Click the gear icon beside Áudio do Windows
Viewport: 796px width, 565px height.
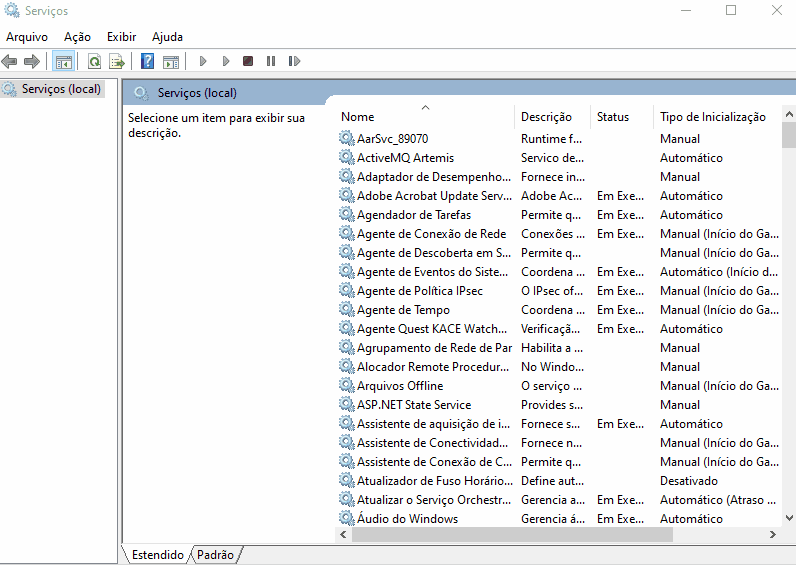tap(346, 518)
